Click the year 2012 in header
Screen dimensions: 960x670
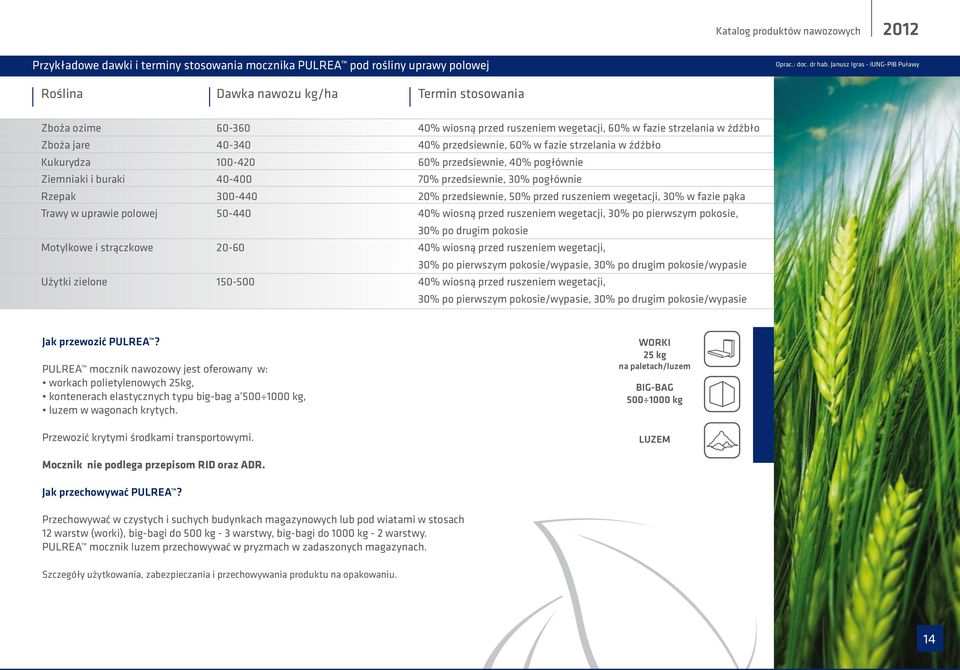click(900, 29)
